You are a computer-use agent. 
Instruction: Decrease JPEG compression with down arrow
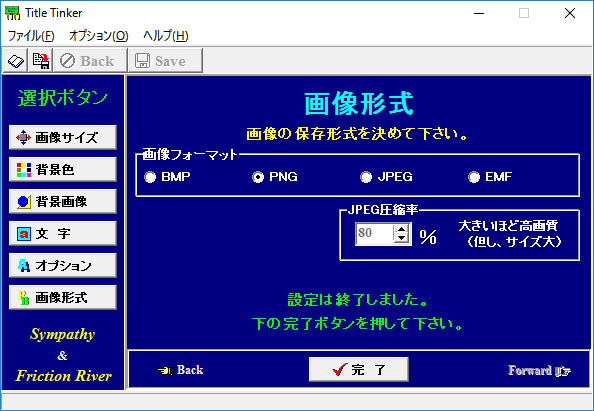[x=402, y=239]
